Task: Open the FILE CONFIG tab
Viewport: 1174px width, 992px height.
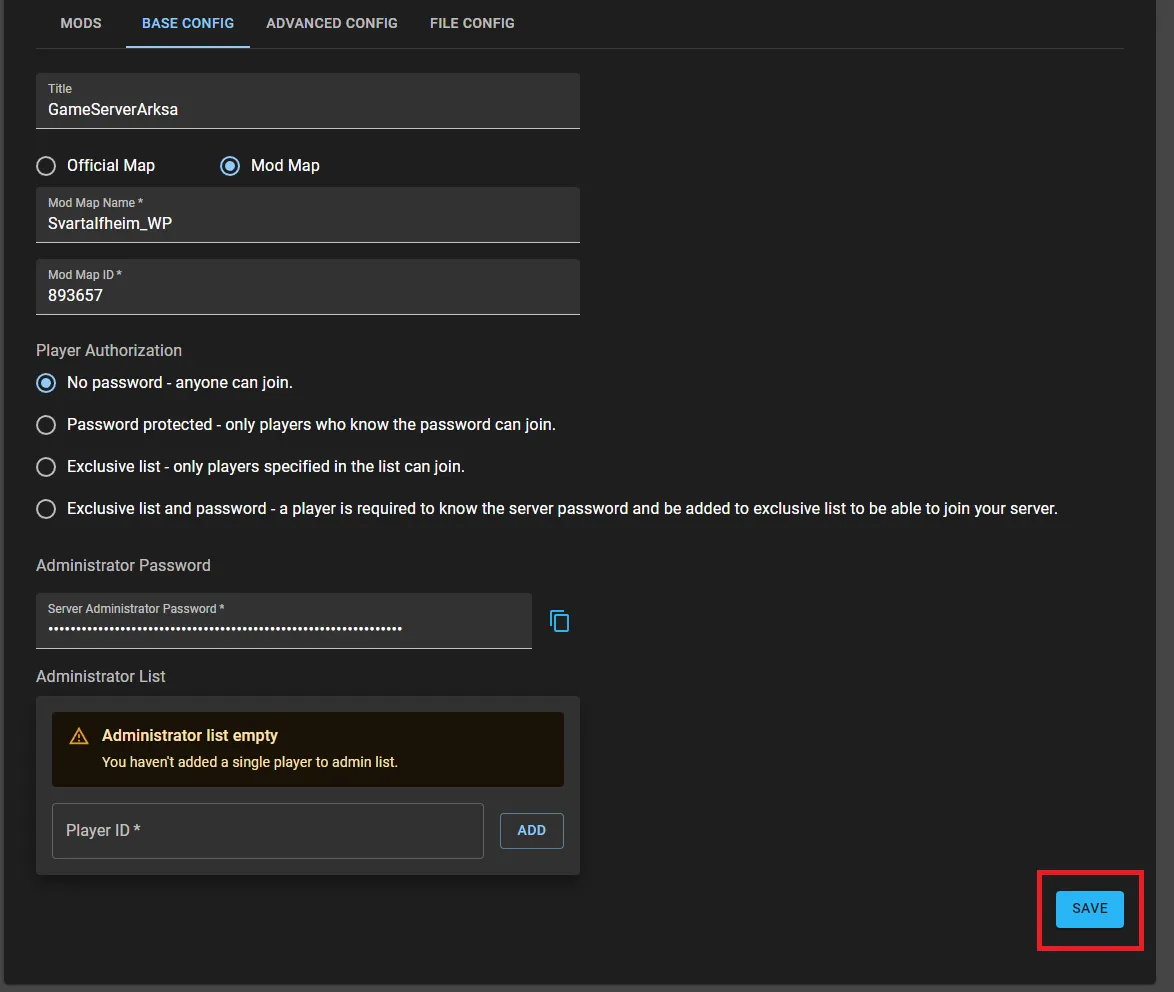Action: pos(472,23)
